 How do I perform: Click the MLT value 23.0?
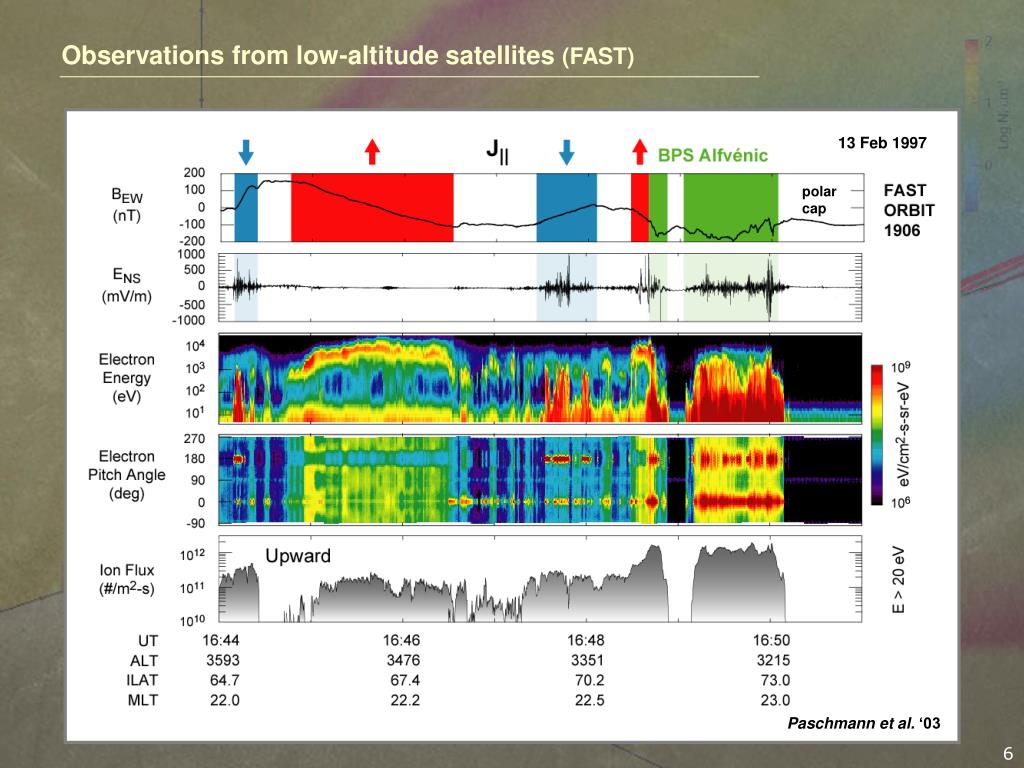(775, 700)
